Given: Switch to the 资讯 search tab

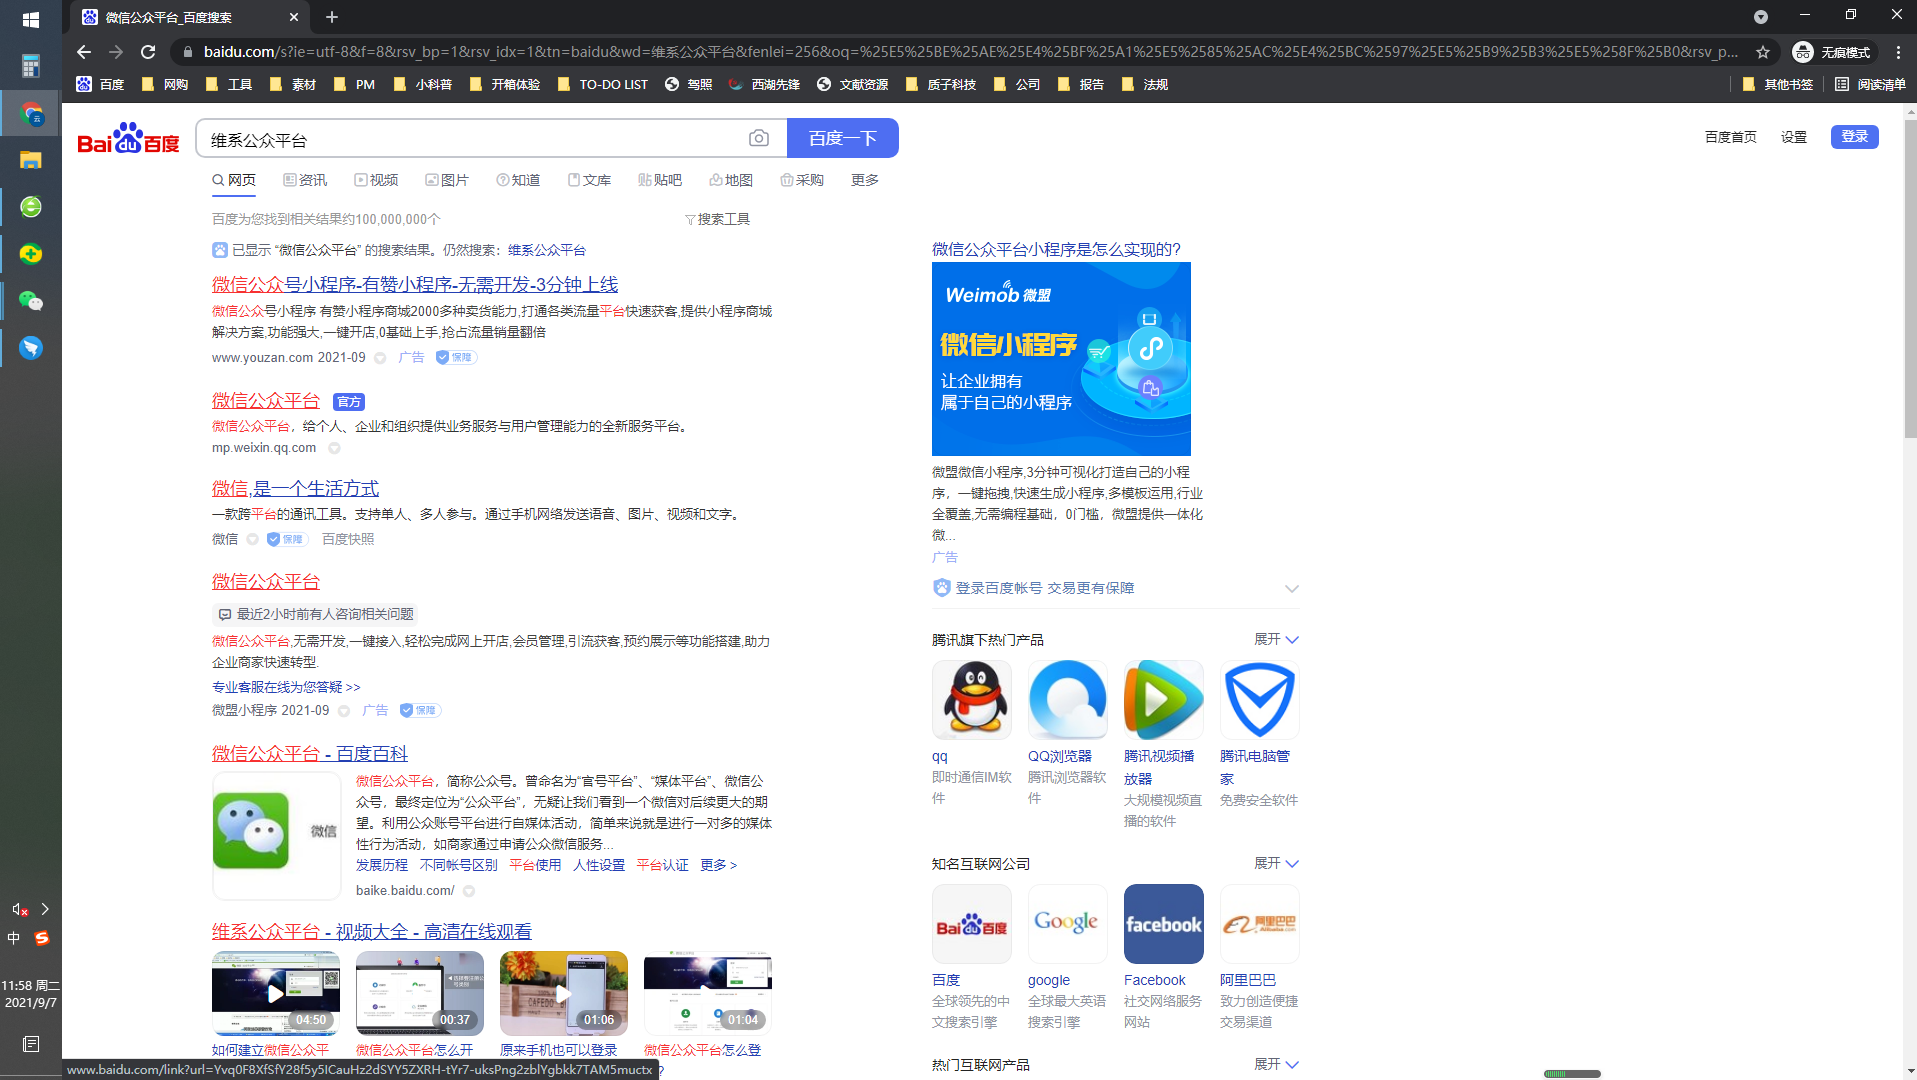Looking at the screenshot, I should (x=305, y=180).
